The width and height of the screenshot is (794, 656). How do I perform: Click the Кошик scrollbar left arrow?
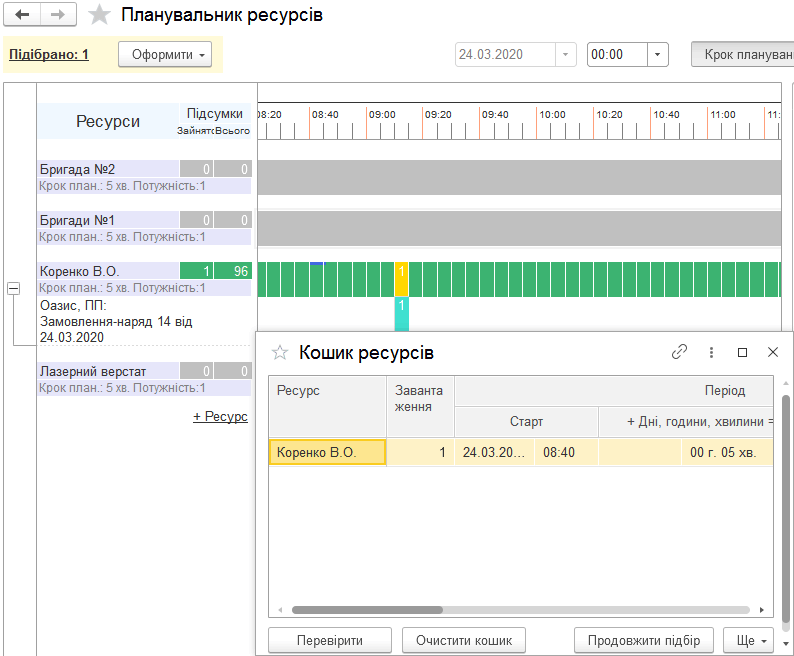[x=281, y=610]
